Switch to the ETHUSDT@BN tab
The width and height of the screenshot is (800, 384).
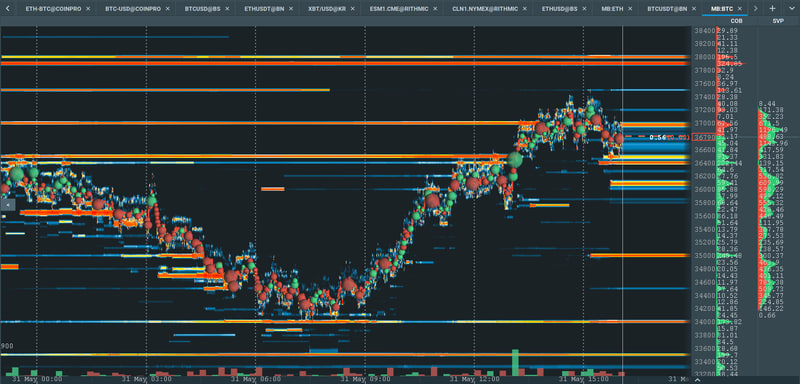(x=264, y=9)
